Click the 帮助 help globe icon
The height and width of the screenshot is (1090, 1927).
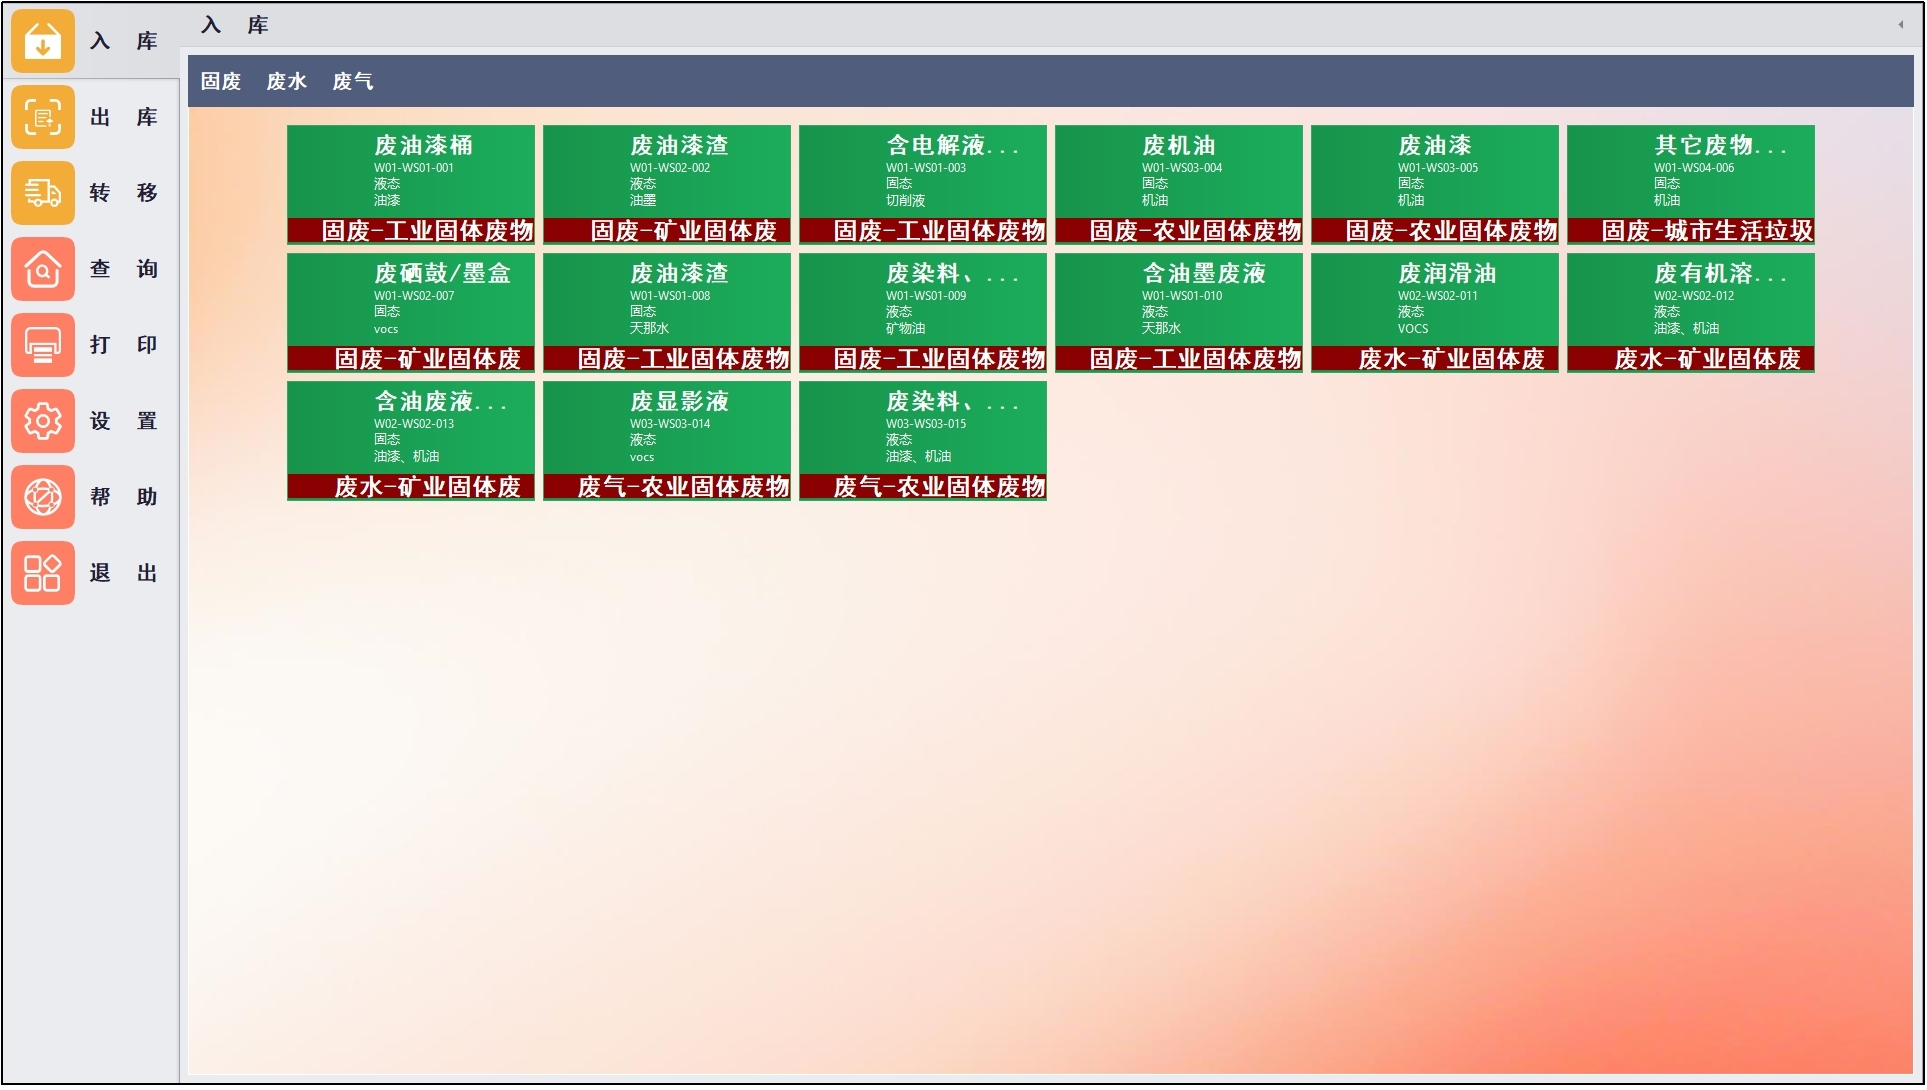pos(43,497)
